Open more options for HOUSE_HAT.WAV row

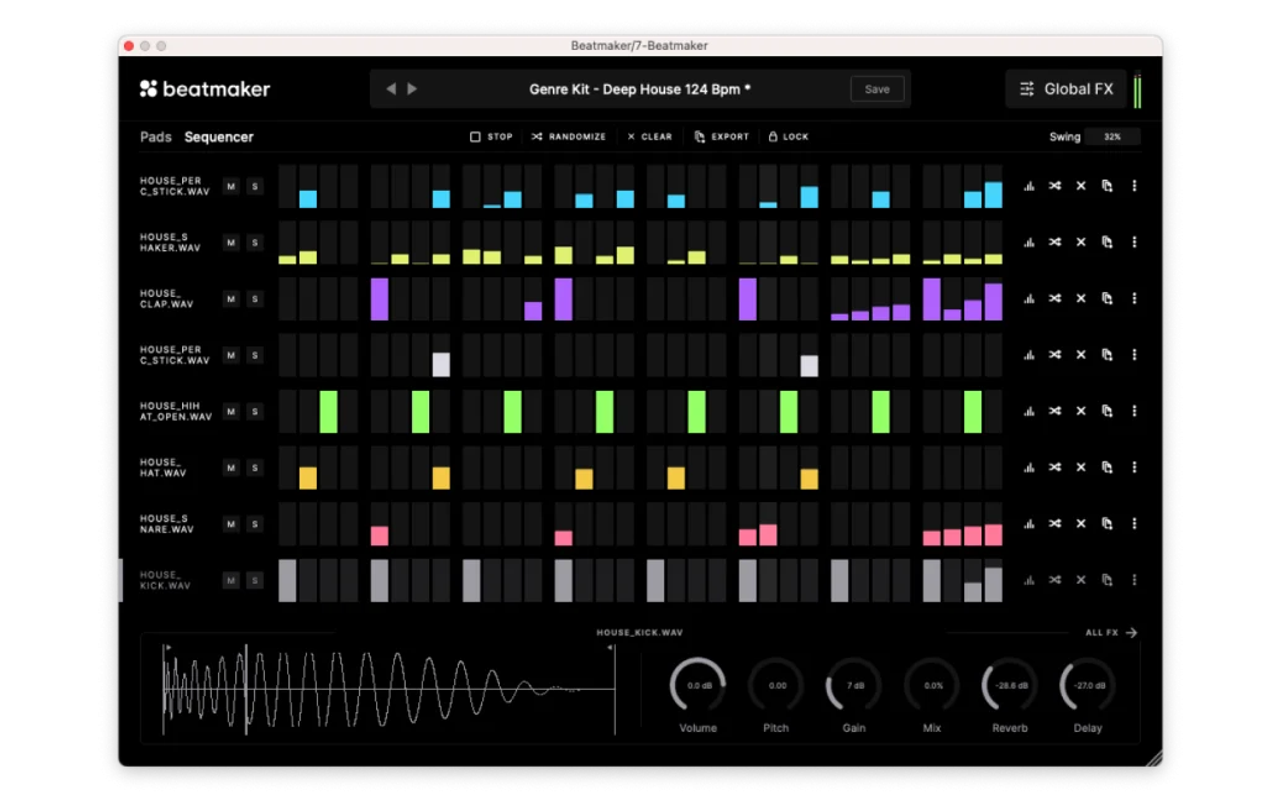(x=1134, y=467)
